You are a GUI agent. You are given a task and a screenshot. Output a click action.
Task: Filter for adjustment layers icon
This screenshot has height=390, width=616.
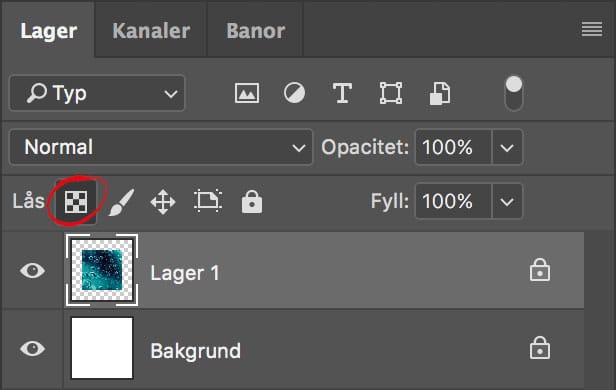point(294,93)
